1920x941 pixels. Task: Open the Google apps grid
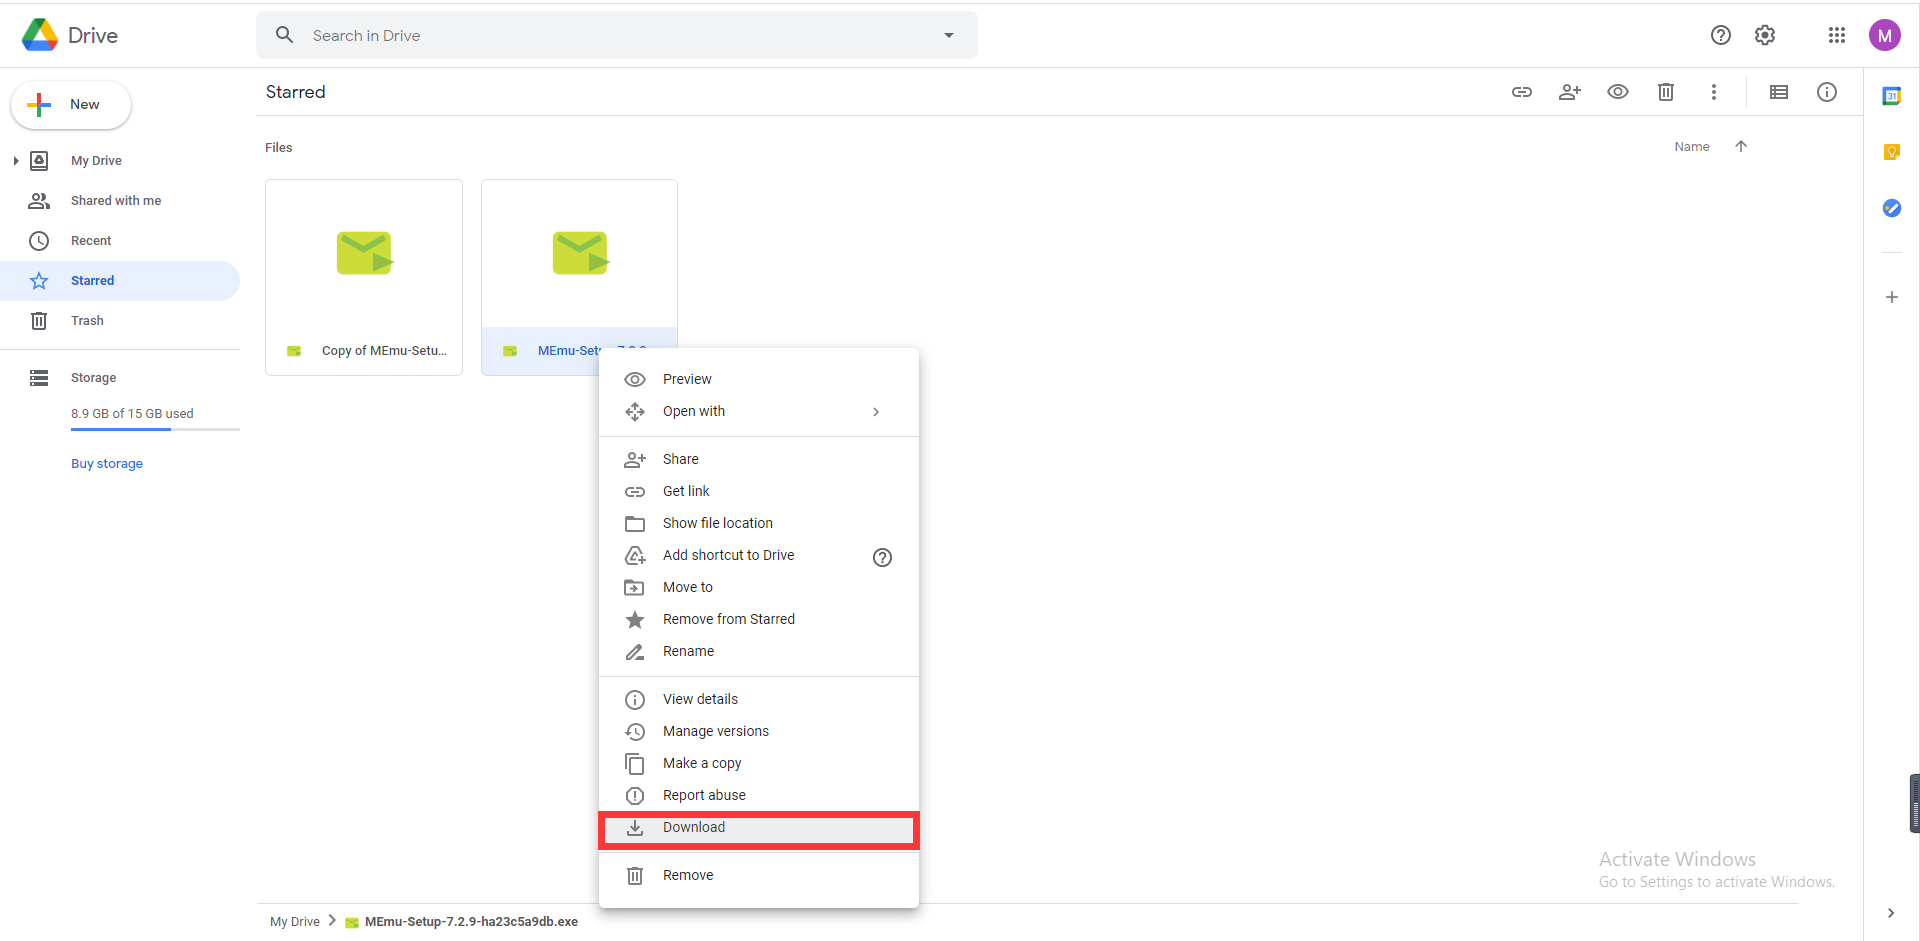tap(1836, 36)
